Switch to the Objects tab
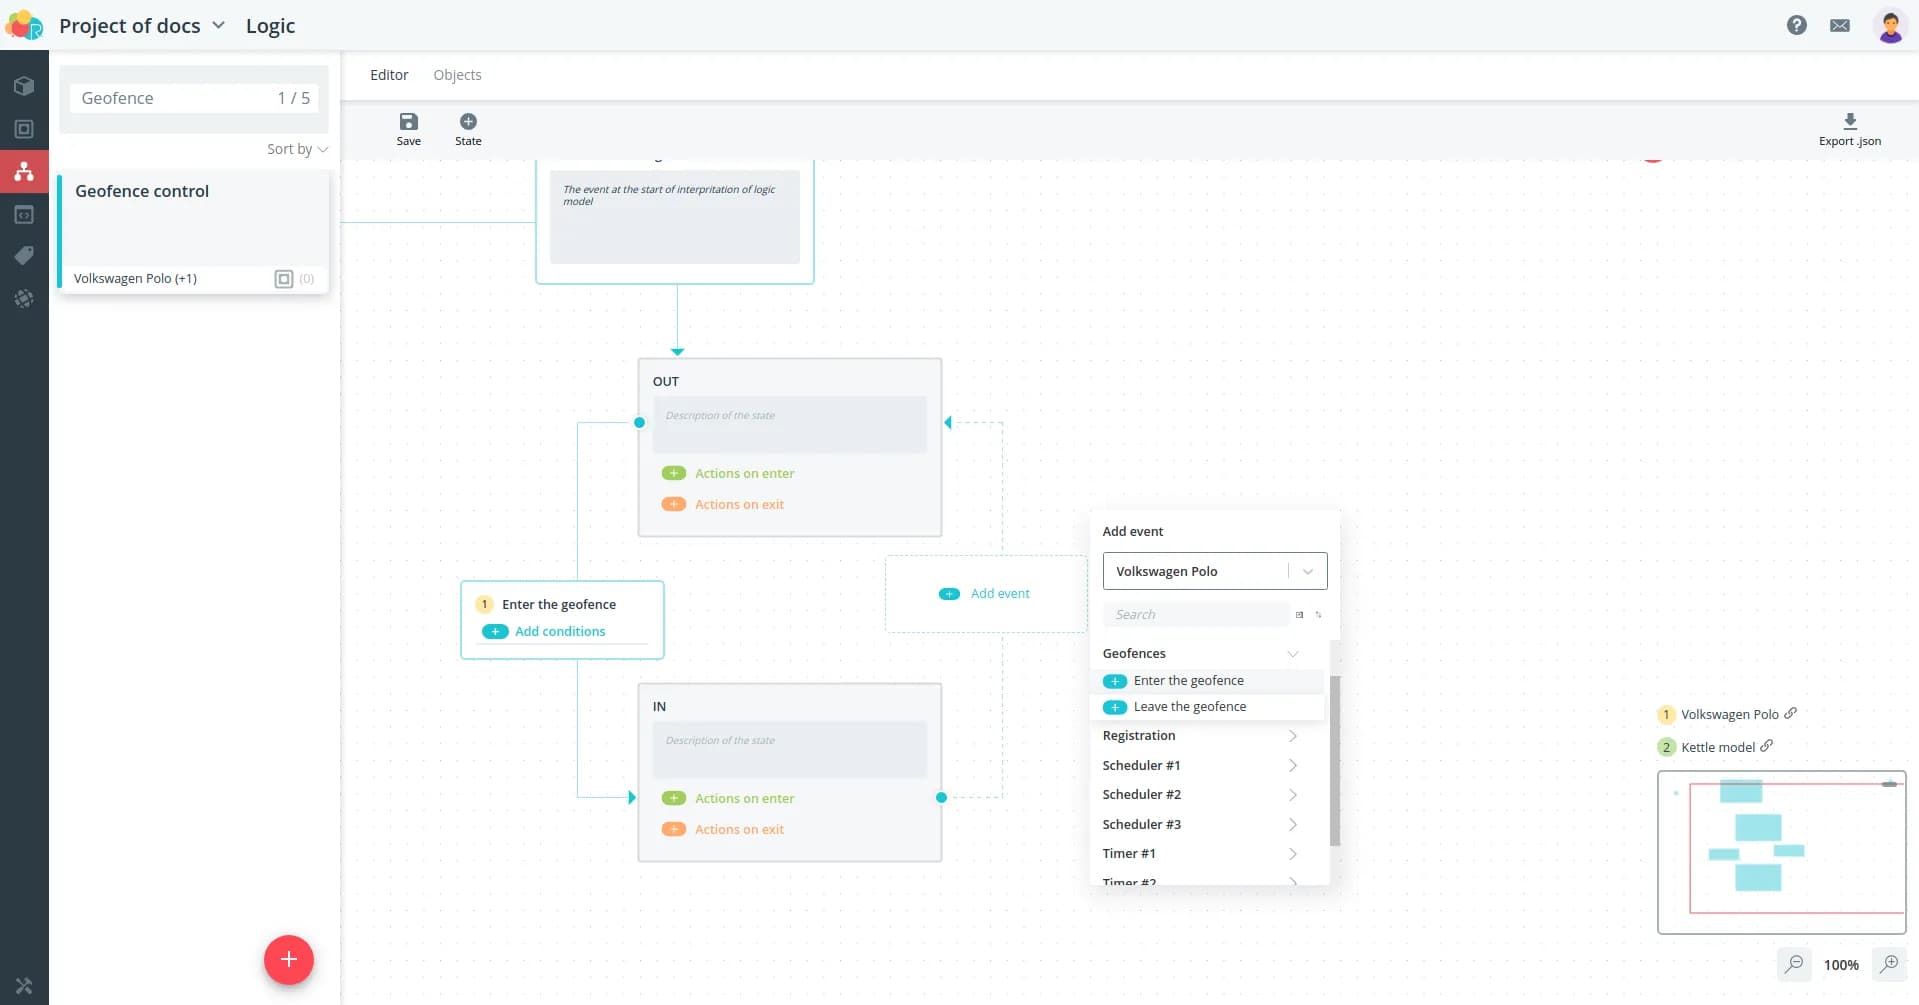This screenshot has width=1919, height=1005. [x=457, y=75]
